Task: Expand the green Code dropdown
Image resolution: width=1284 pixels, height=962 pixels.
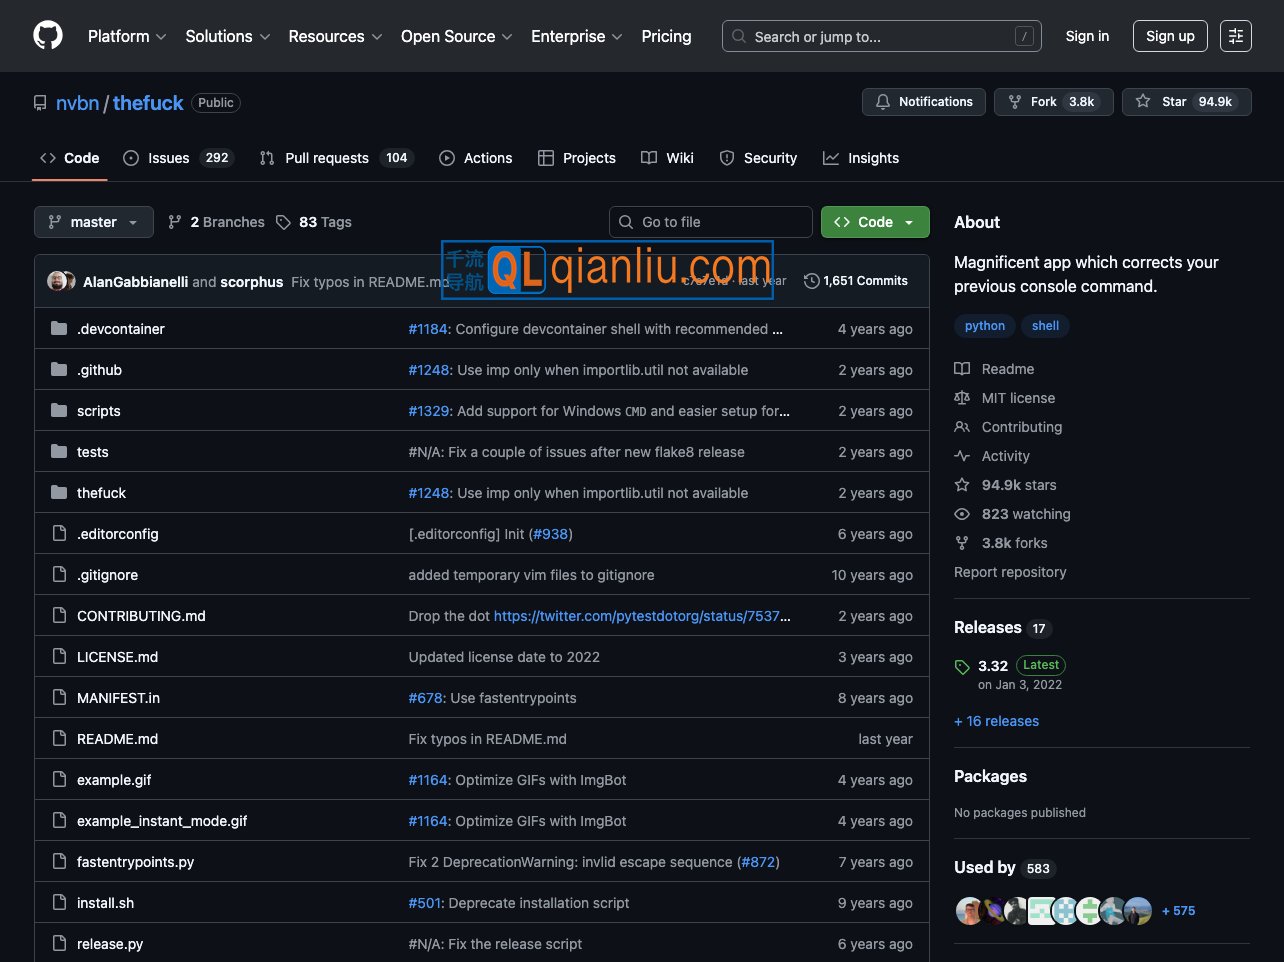Action: 875,222
